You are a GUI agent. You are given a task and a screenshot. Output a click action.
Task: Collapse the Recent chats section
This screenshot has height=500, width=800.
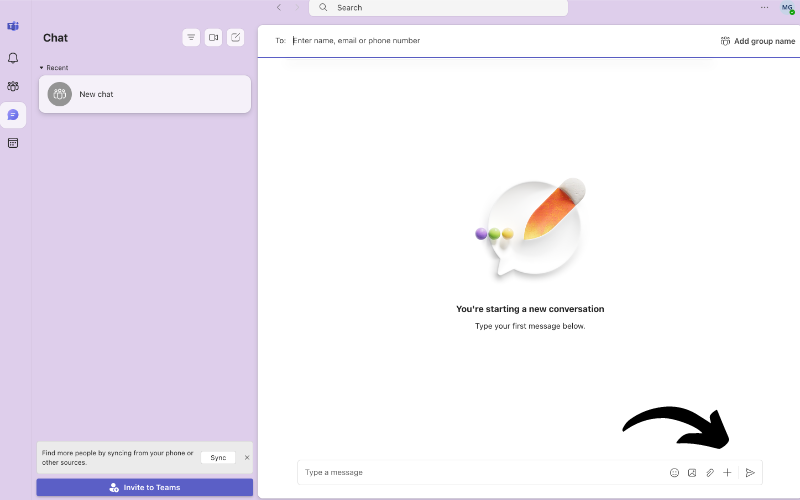point(41,67)
